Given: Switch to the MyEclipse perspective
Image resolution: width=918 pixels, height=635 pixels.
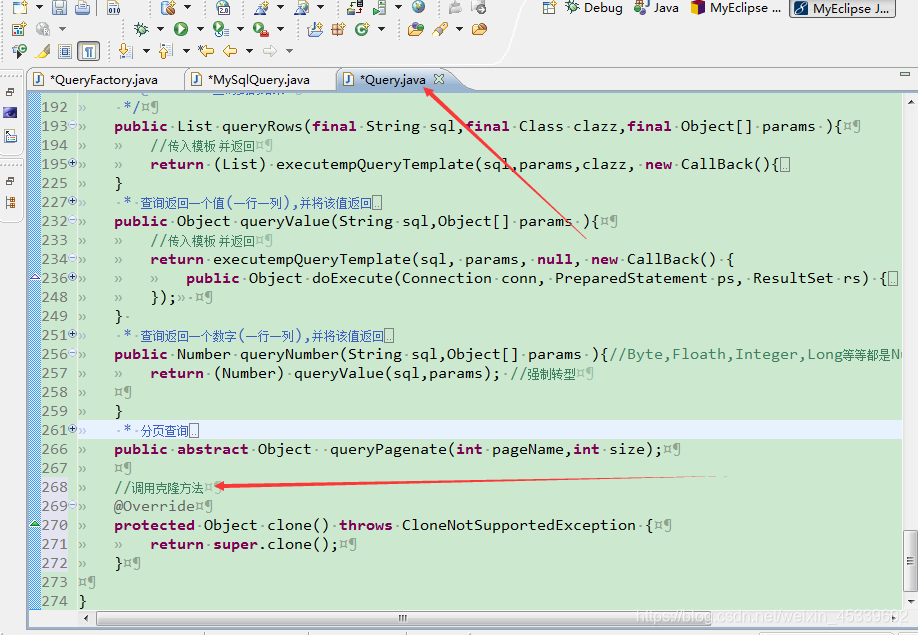Looking at the screenshot, I should [x=735, y=8].
